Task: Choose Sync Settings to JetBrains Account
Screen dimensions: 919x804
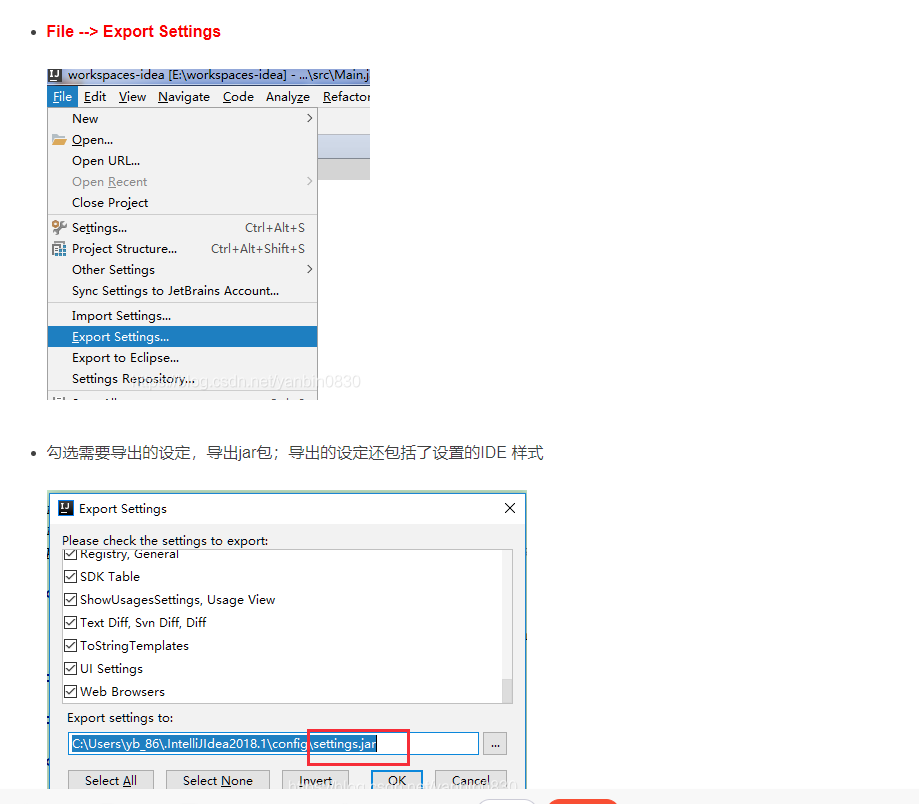Action: pos(182,291)
